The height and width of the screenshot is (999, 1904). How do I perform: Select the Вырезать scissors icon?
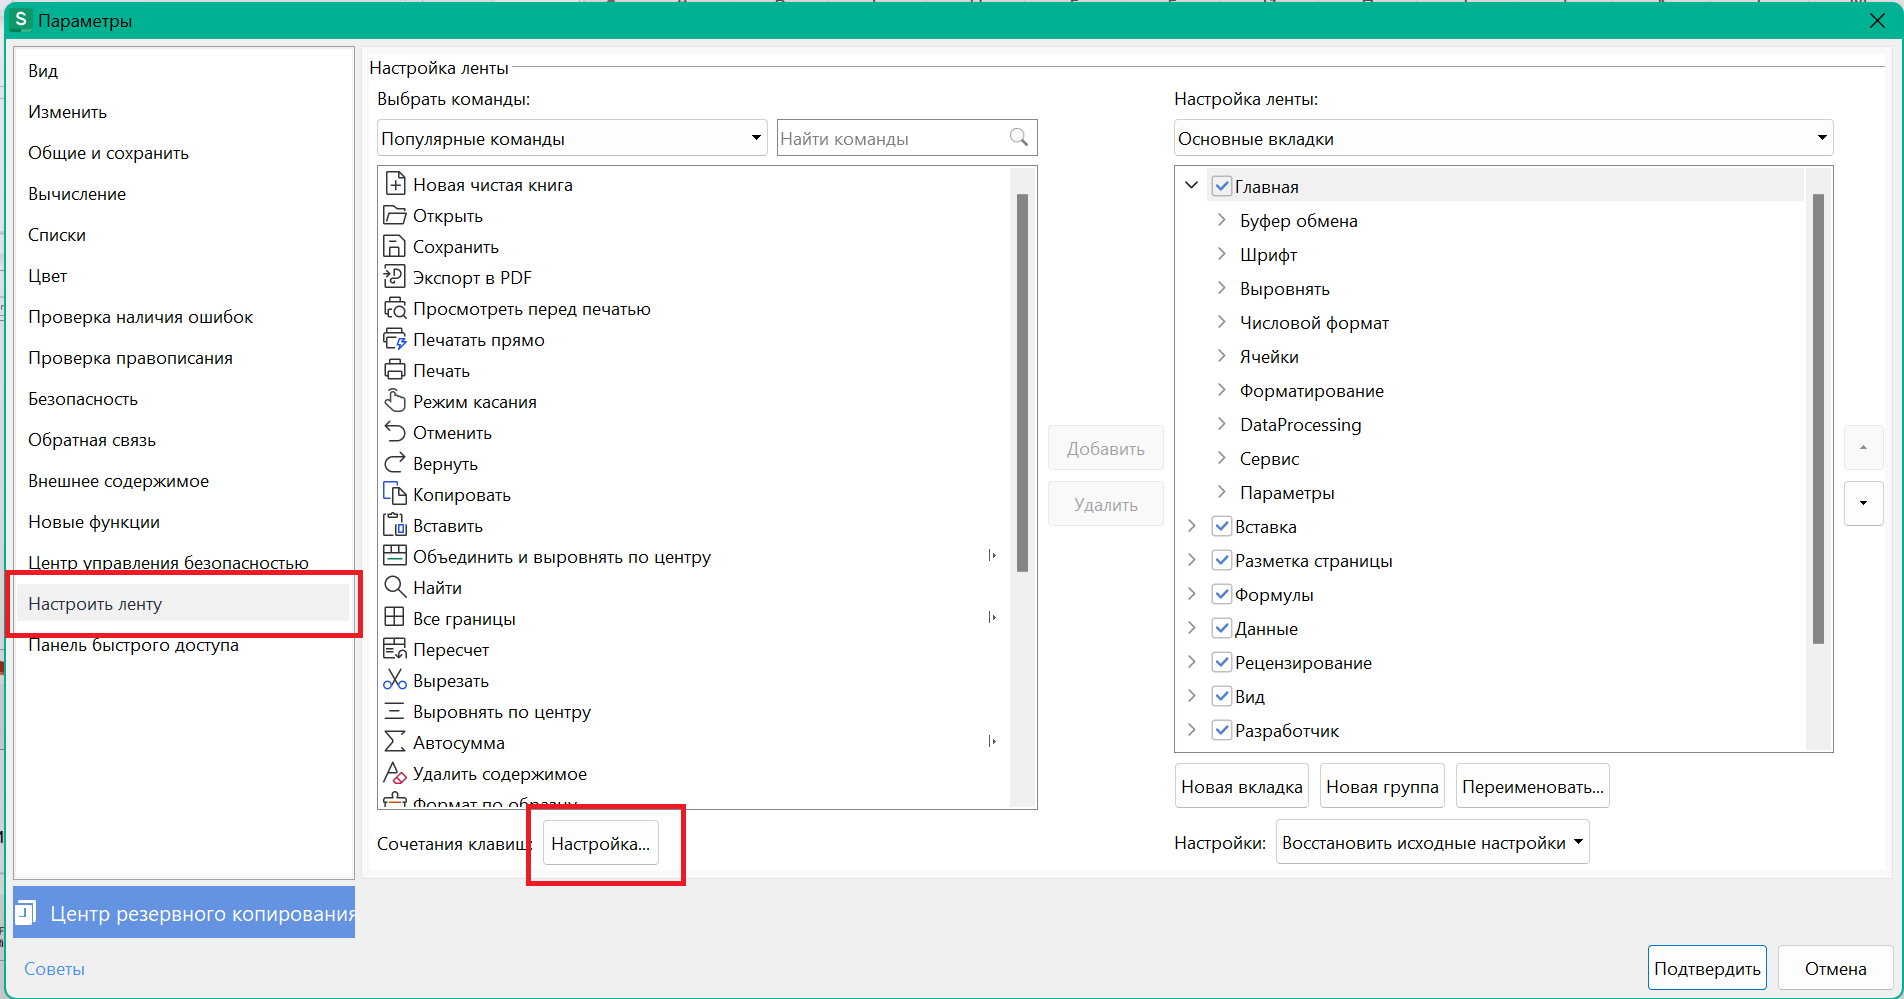395,680
